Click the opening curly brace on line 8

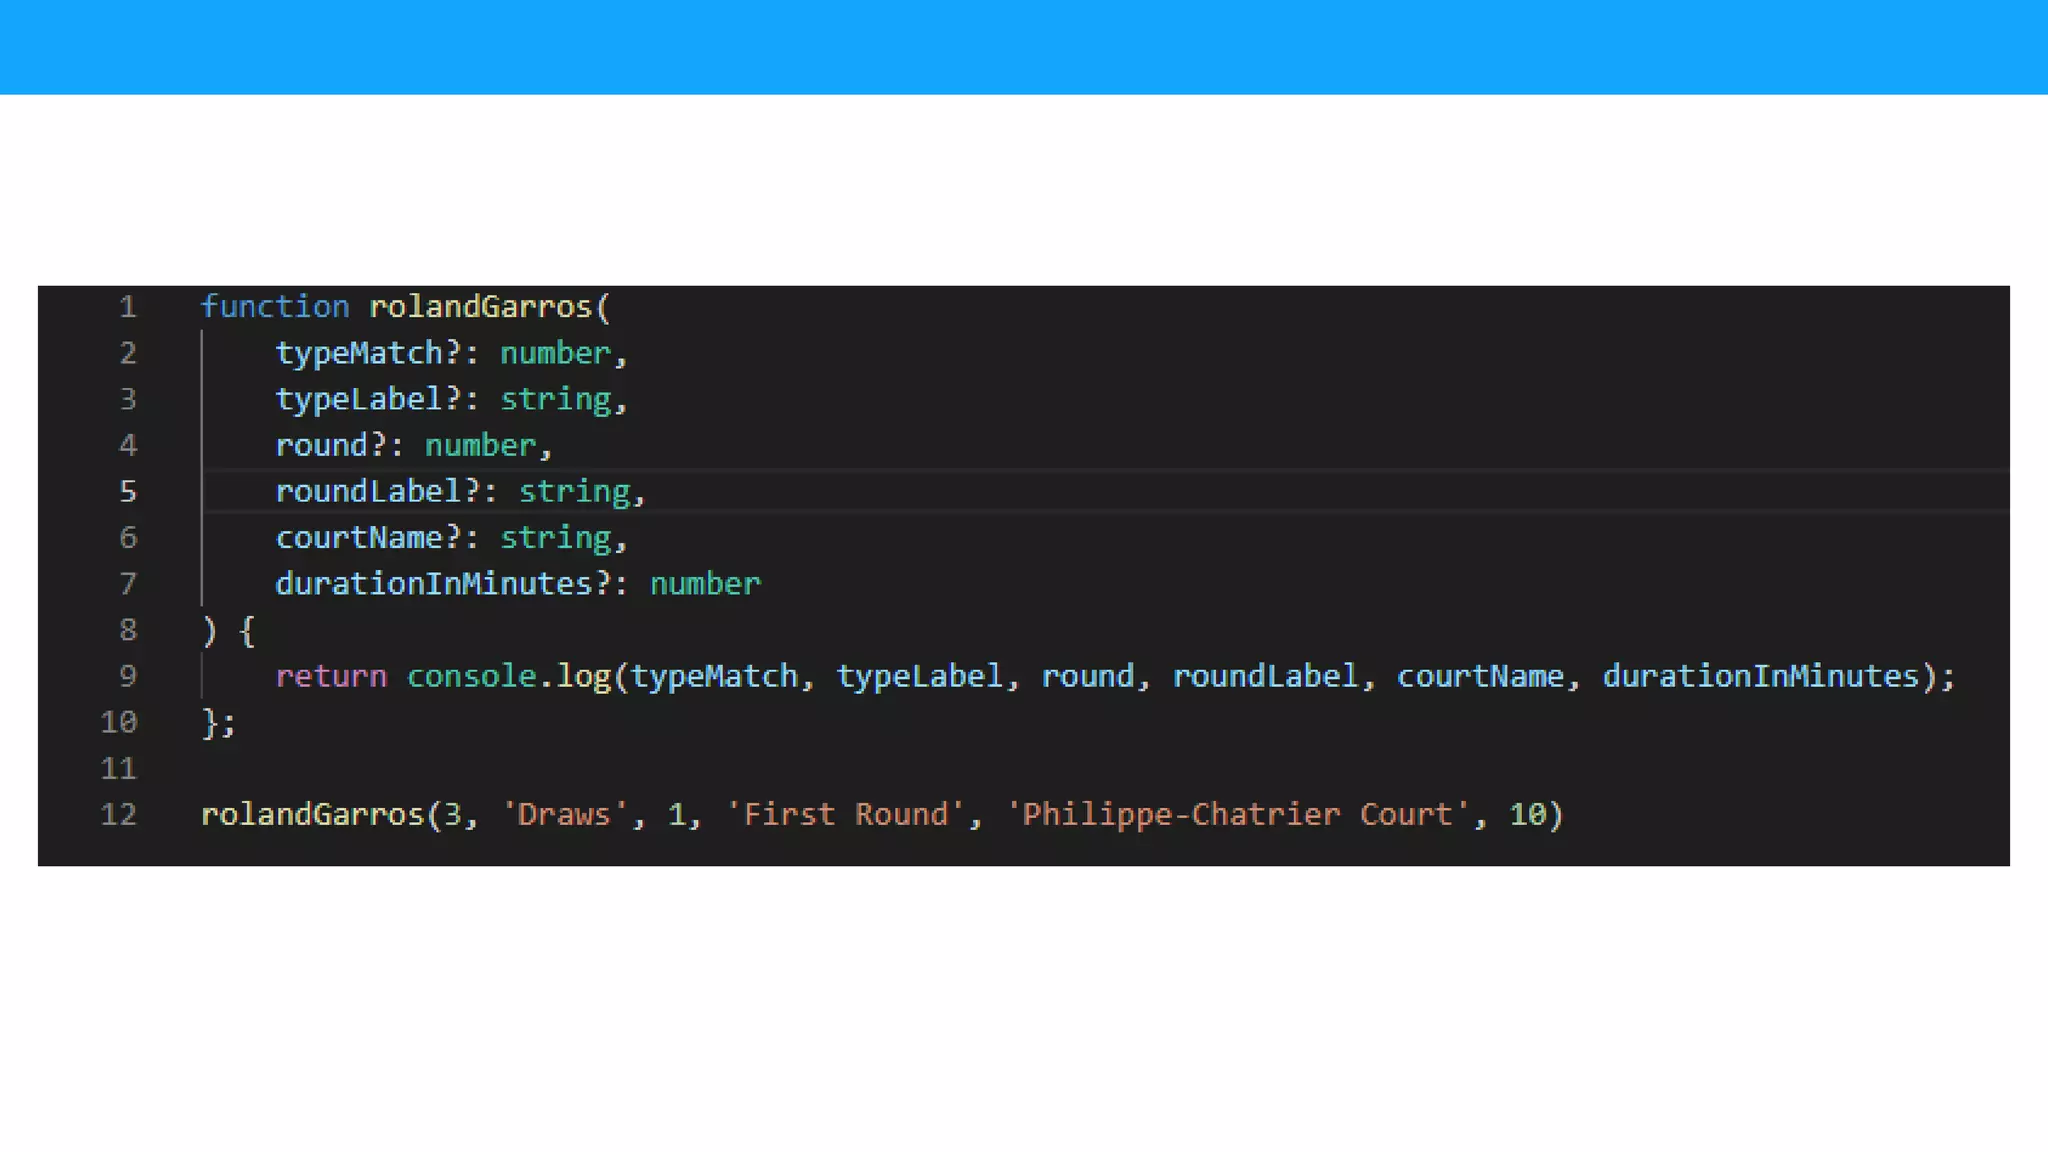[x=247, y=630]
